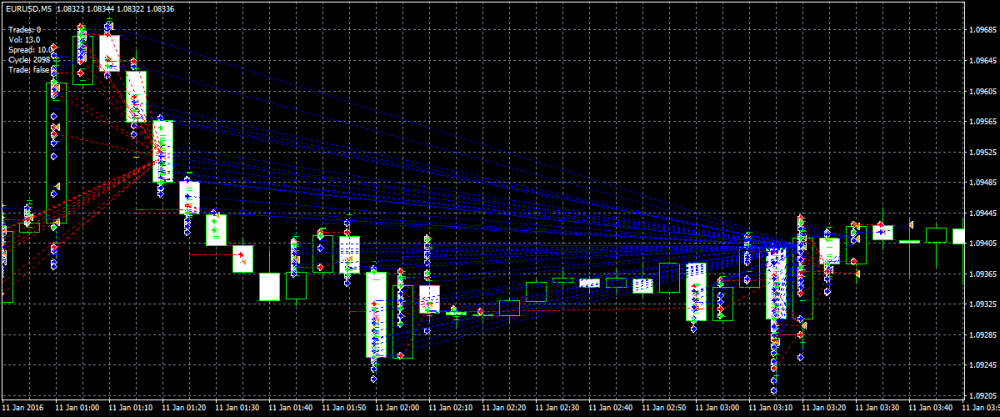Click the large white candle before 02:00
Viewport: 1000px width, 417px height.
click(x=375, y=314)
